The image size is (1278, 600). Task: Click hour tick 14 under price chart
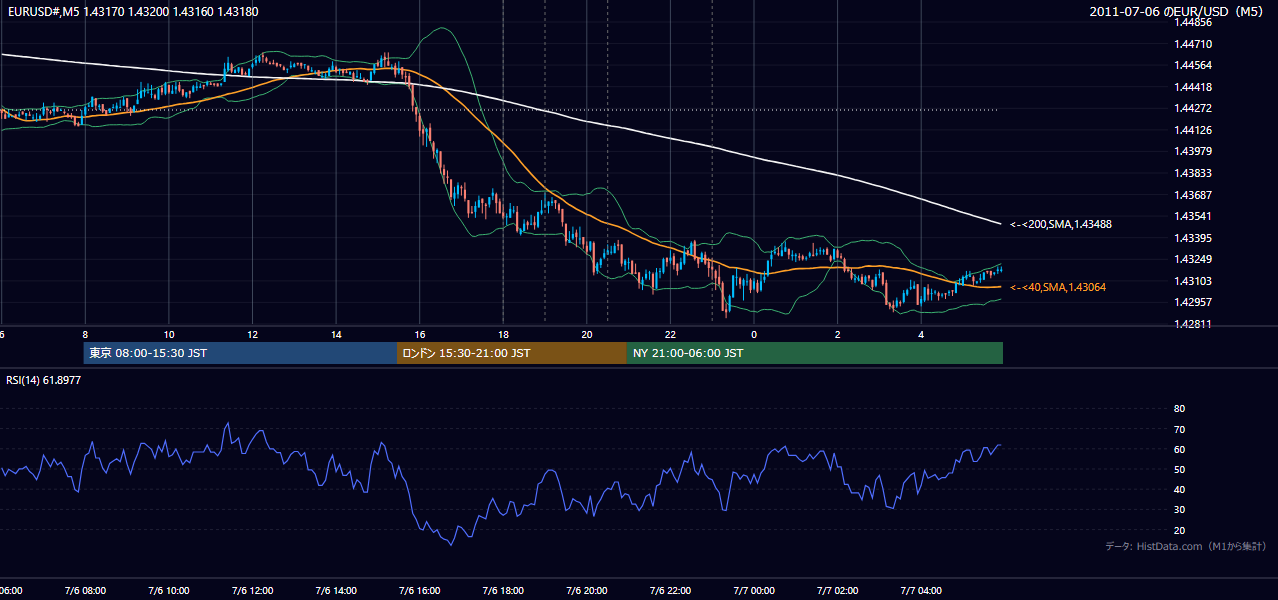pos(336,334)
